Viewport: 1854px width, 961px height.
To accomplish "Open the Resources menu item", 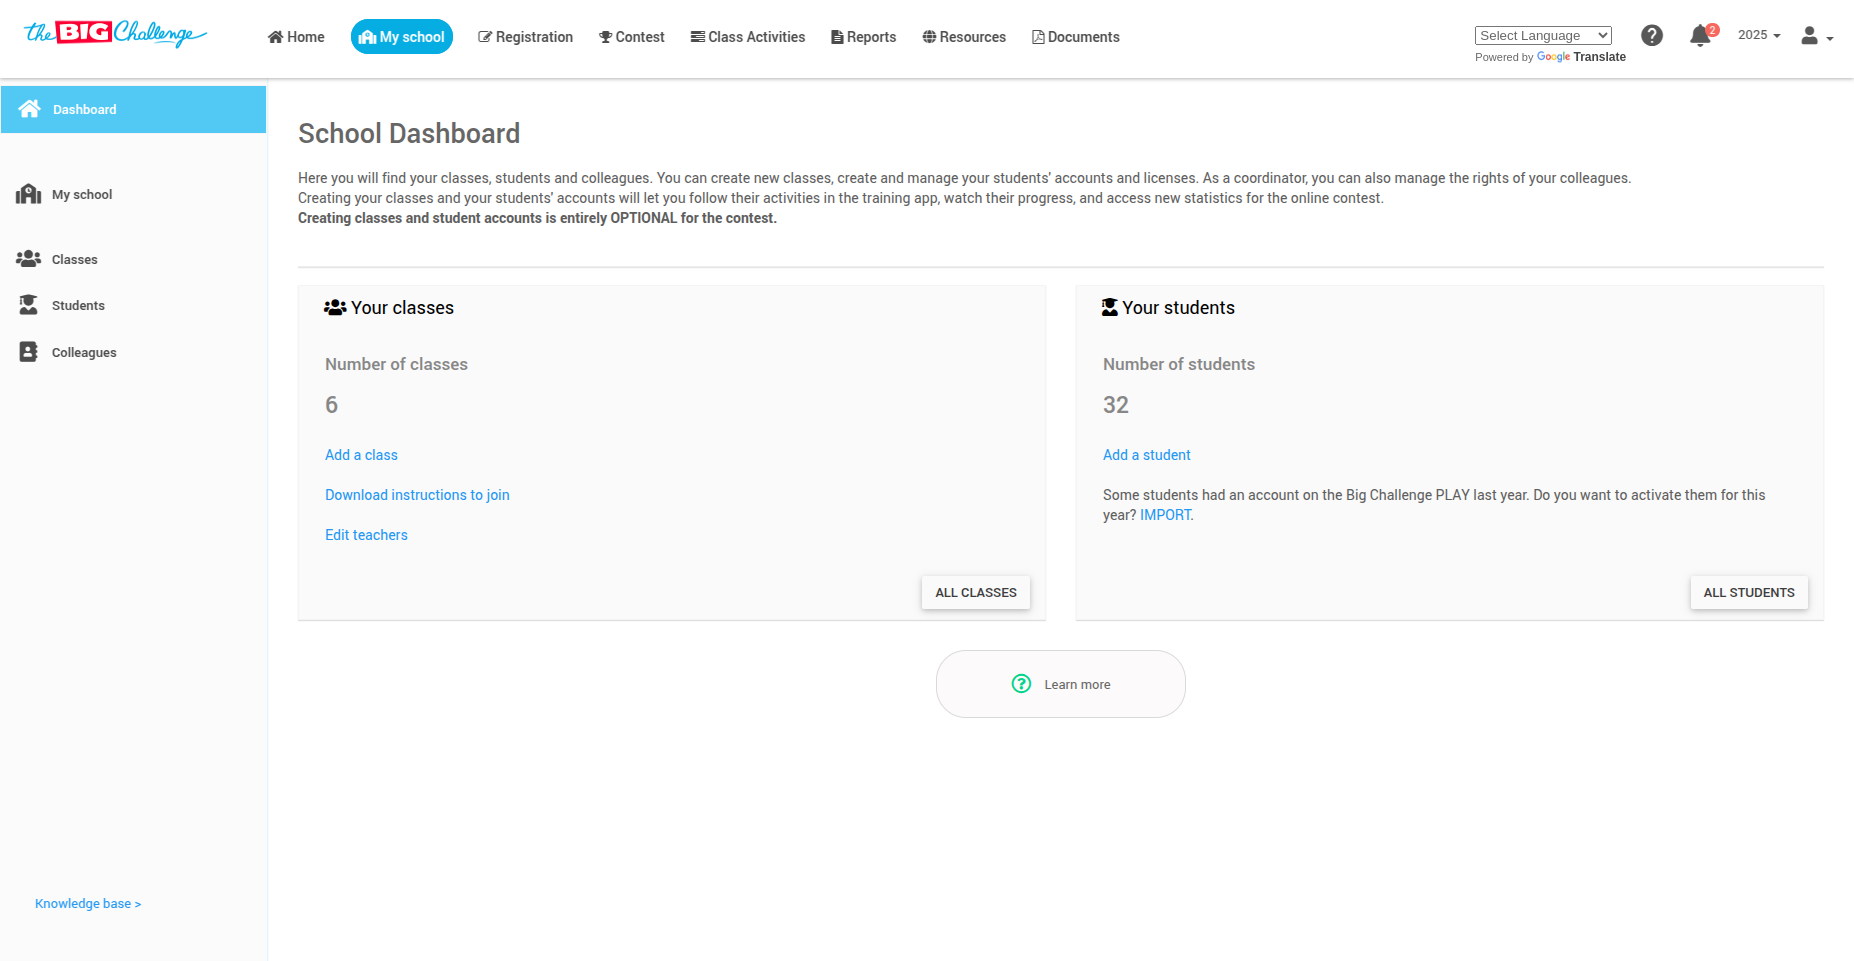I will tap(964, 37).
